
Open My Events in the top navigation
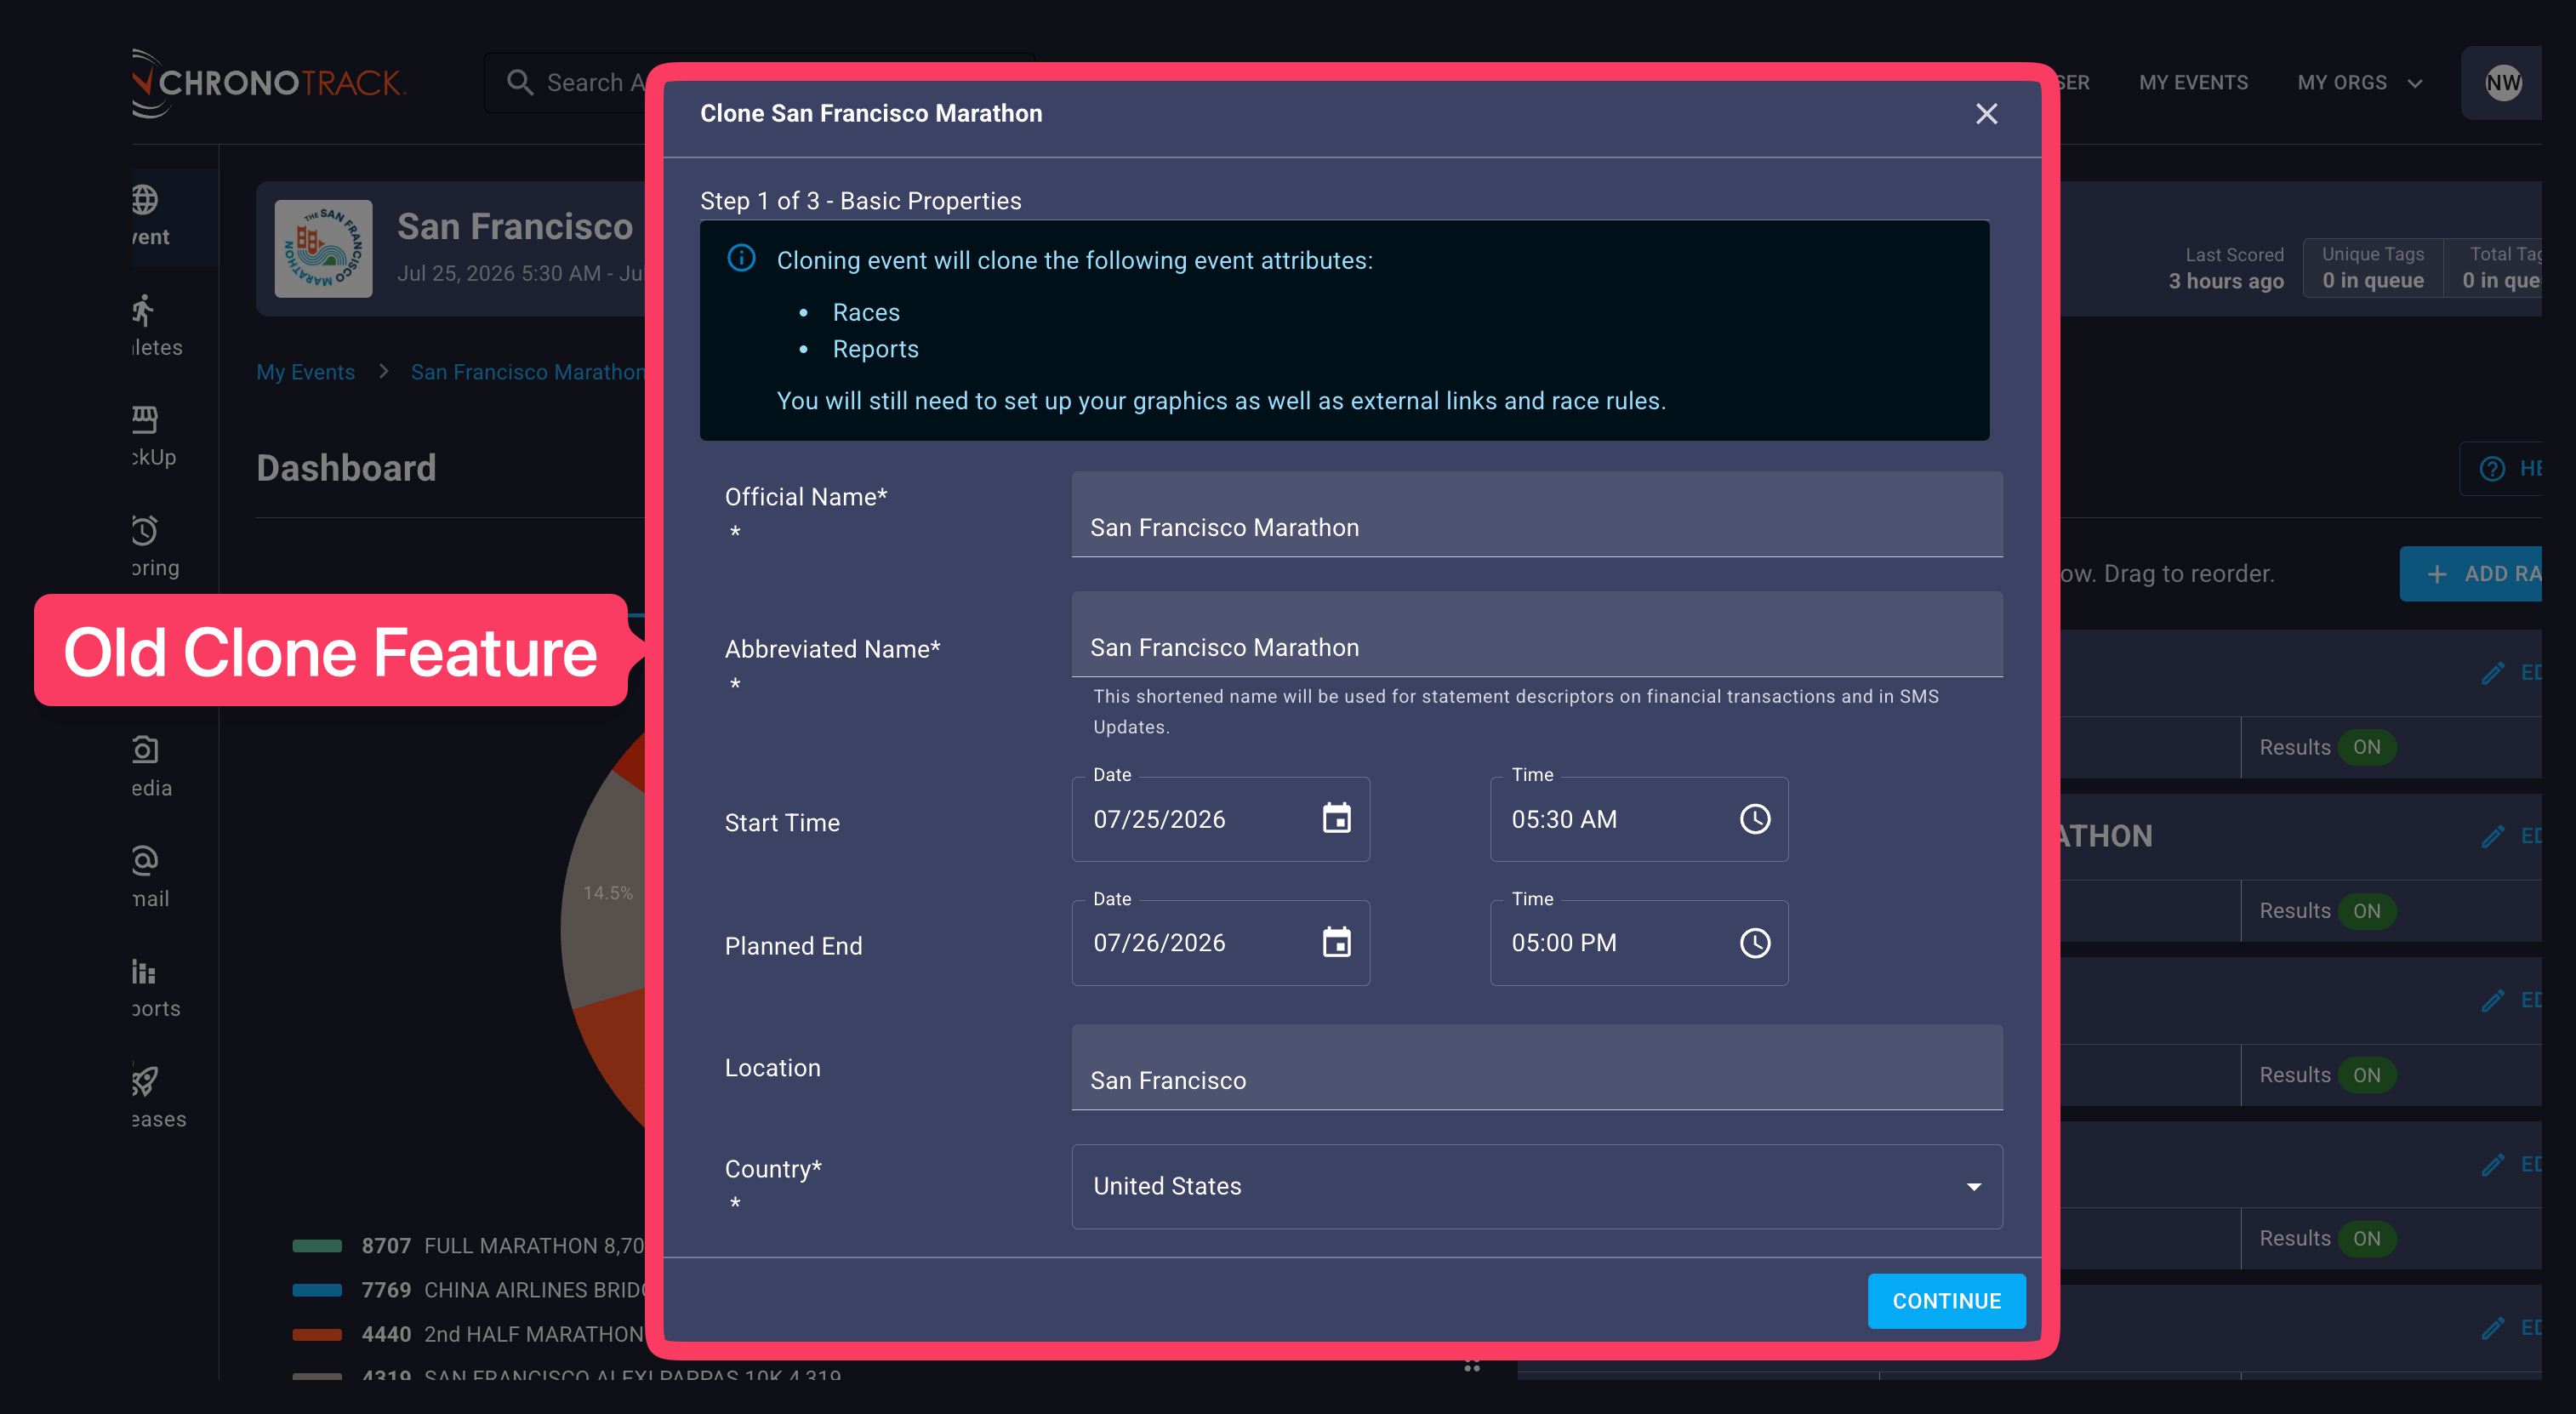tap(2193, 83)
